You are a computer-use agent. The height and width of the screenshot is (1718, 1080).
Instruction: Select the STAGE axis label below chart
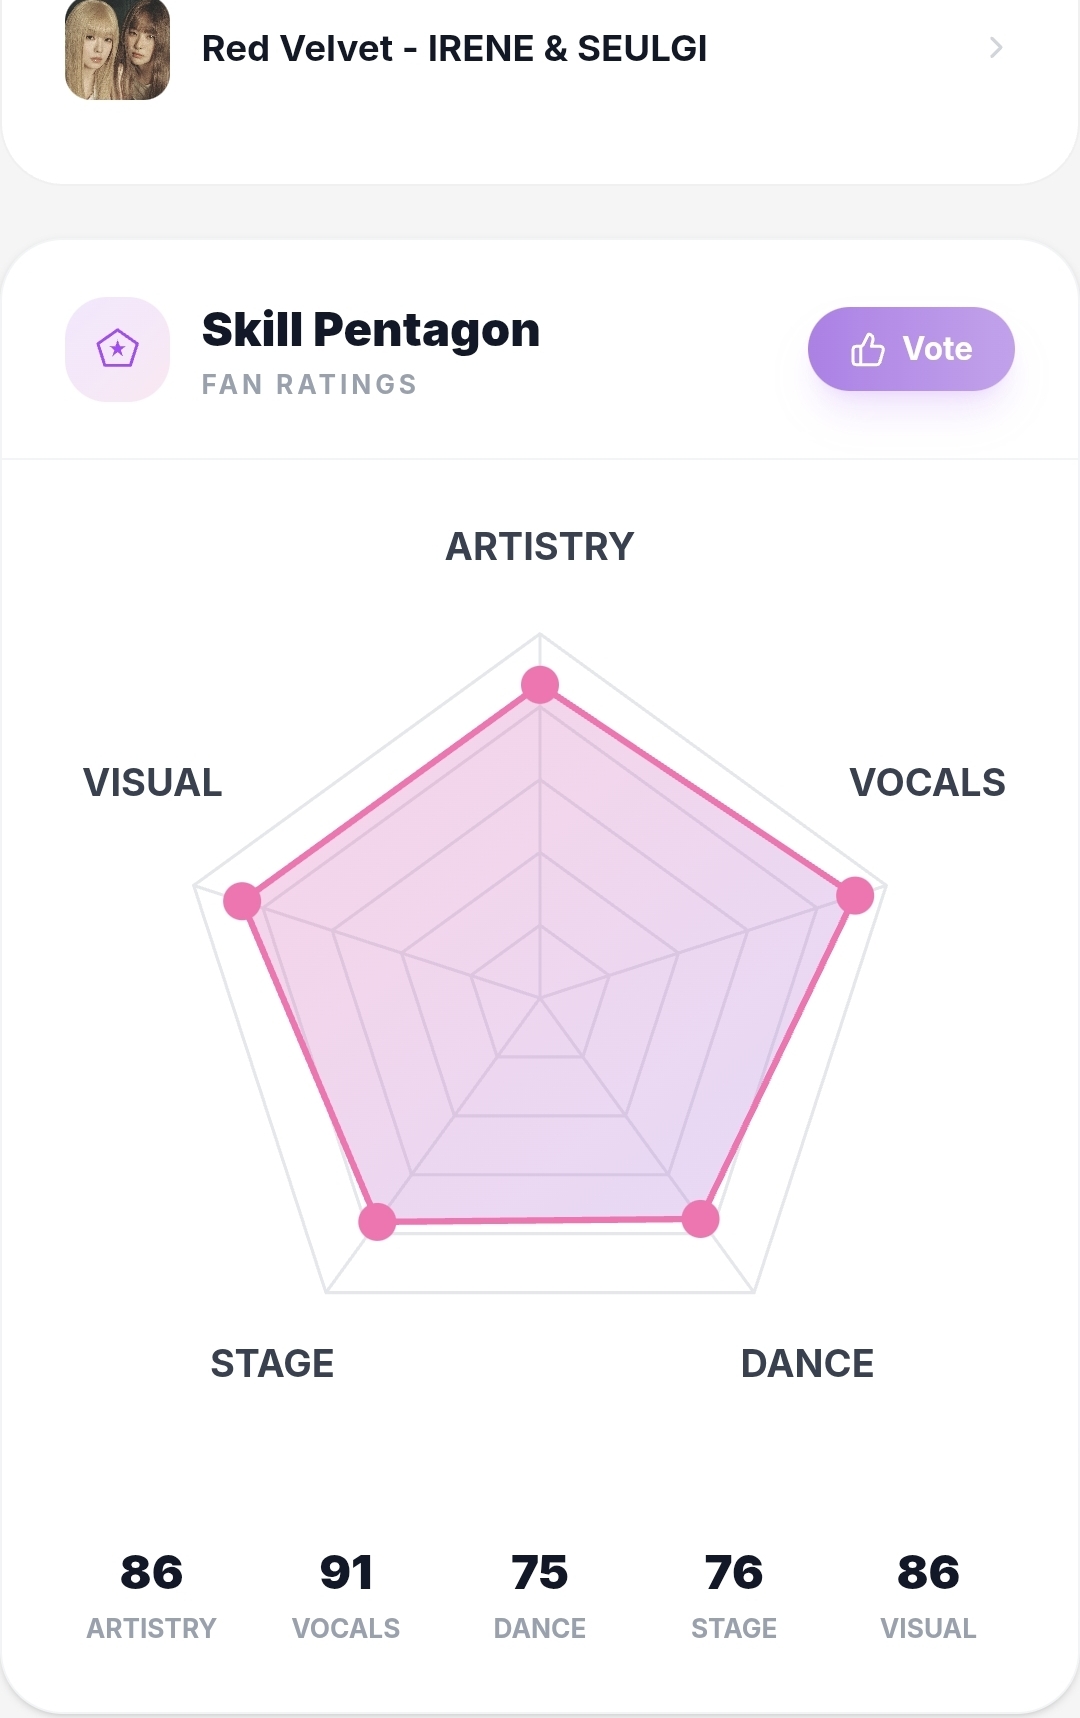pos(272,1364)
